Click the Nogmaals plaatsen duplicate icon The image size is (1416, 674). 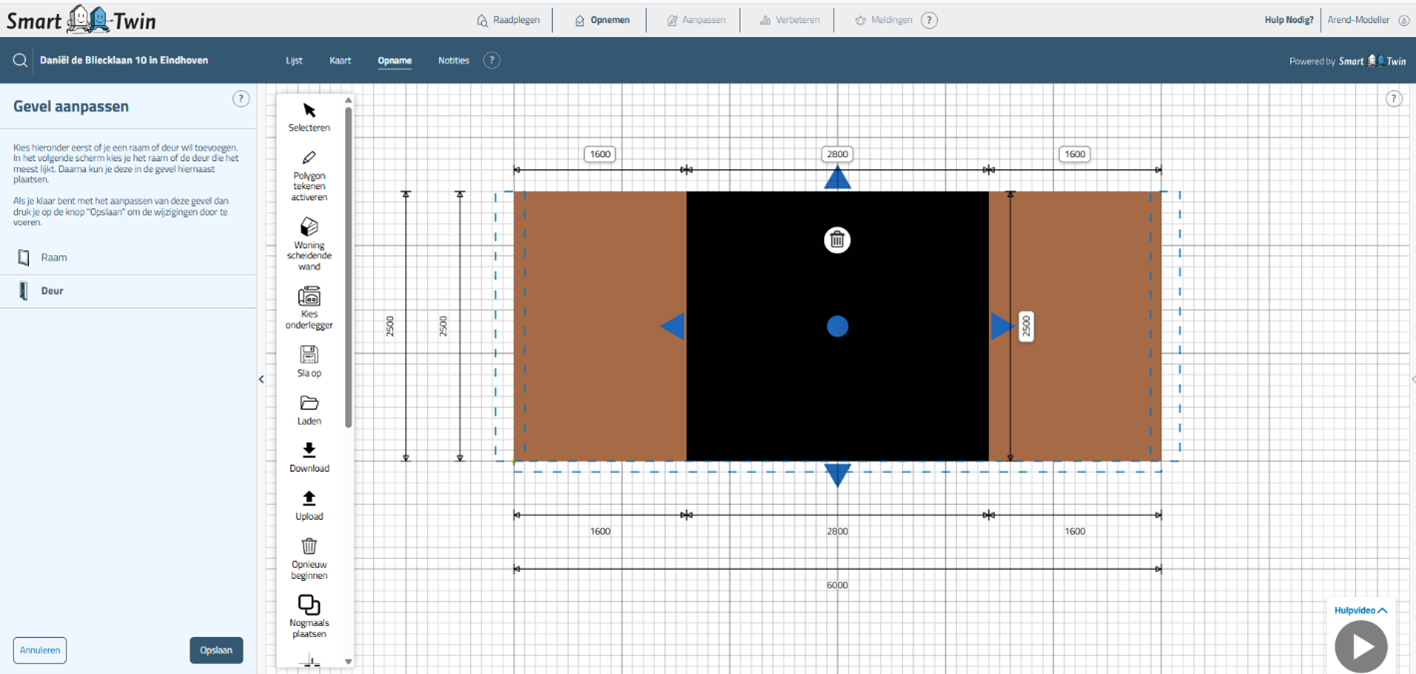(x=309, y=605)
